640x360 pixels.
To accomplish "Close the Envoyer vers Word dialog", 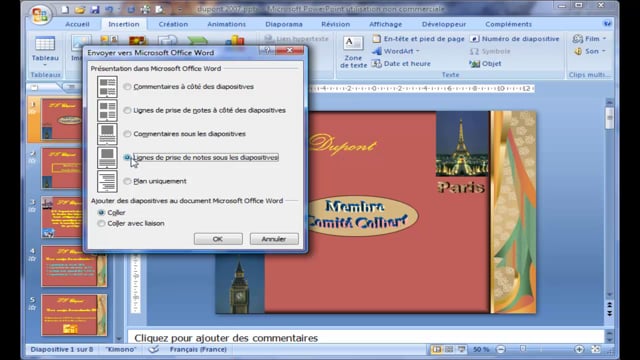I will (x=290, y=50).
